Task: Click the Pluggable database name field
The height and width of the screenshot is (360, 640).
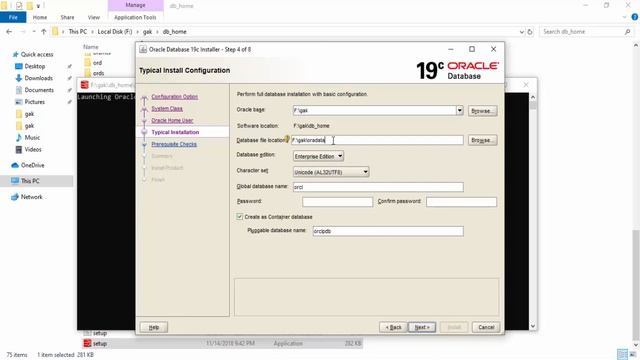Action: (x=388, y=231)
